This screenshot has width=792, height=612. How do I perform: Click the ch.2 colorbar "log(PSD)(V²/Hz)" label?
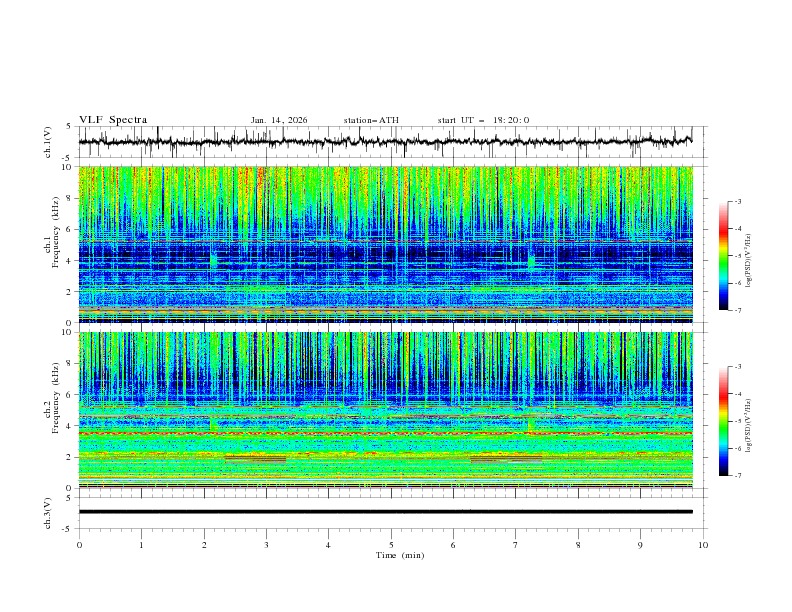click(x=749, y=426)
